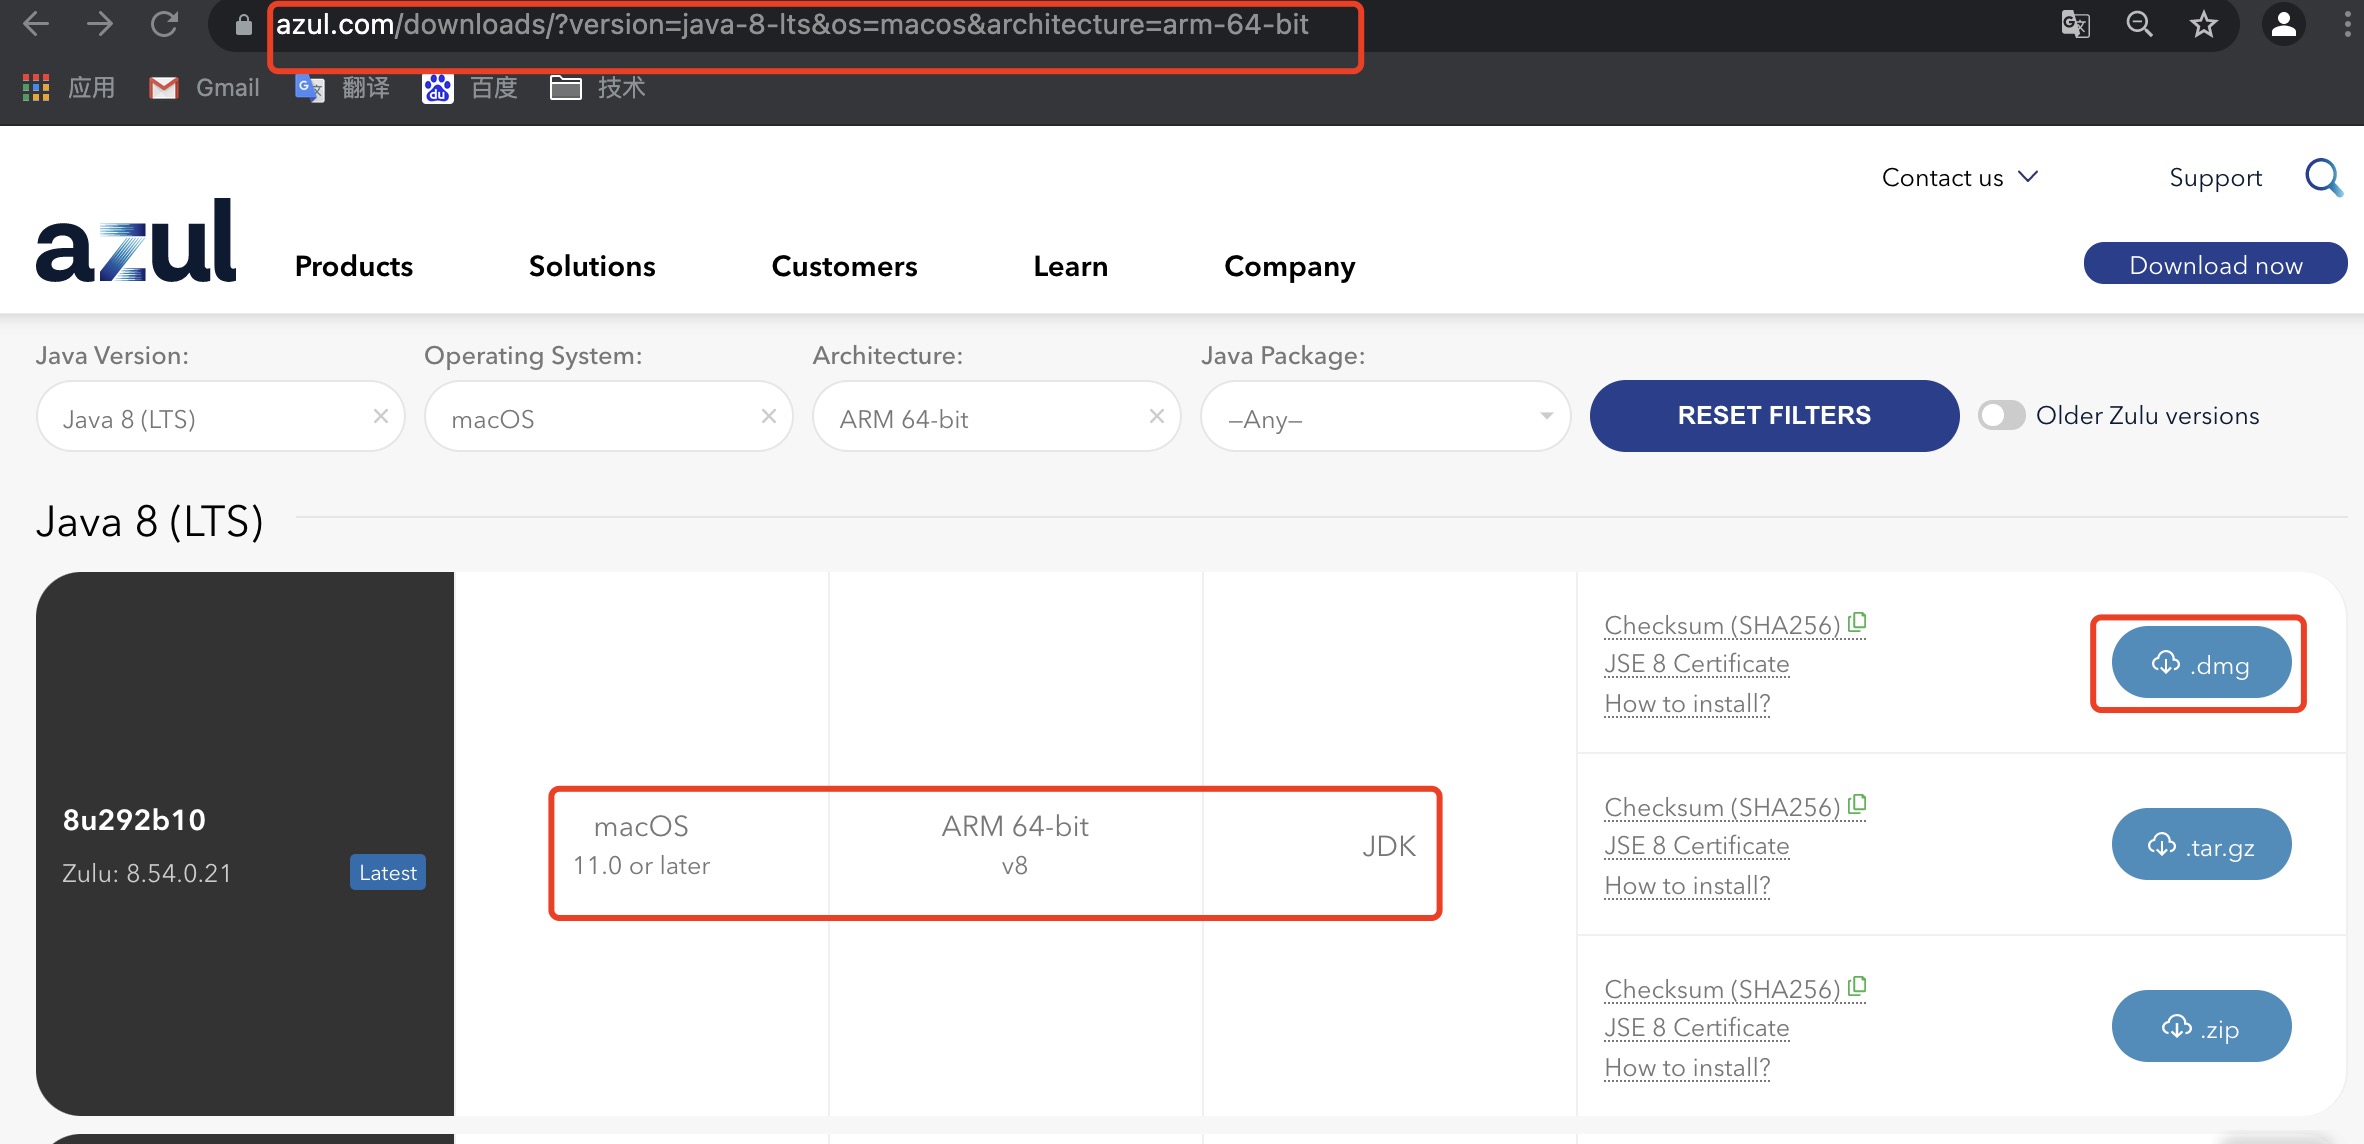Viewport: 2364px width, 1144px height.
Task: Open How to install? link for .dmg
Action: tap(1687, 704)
